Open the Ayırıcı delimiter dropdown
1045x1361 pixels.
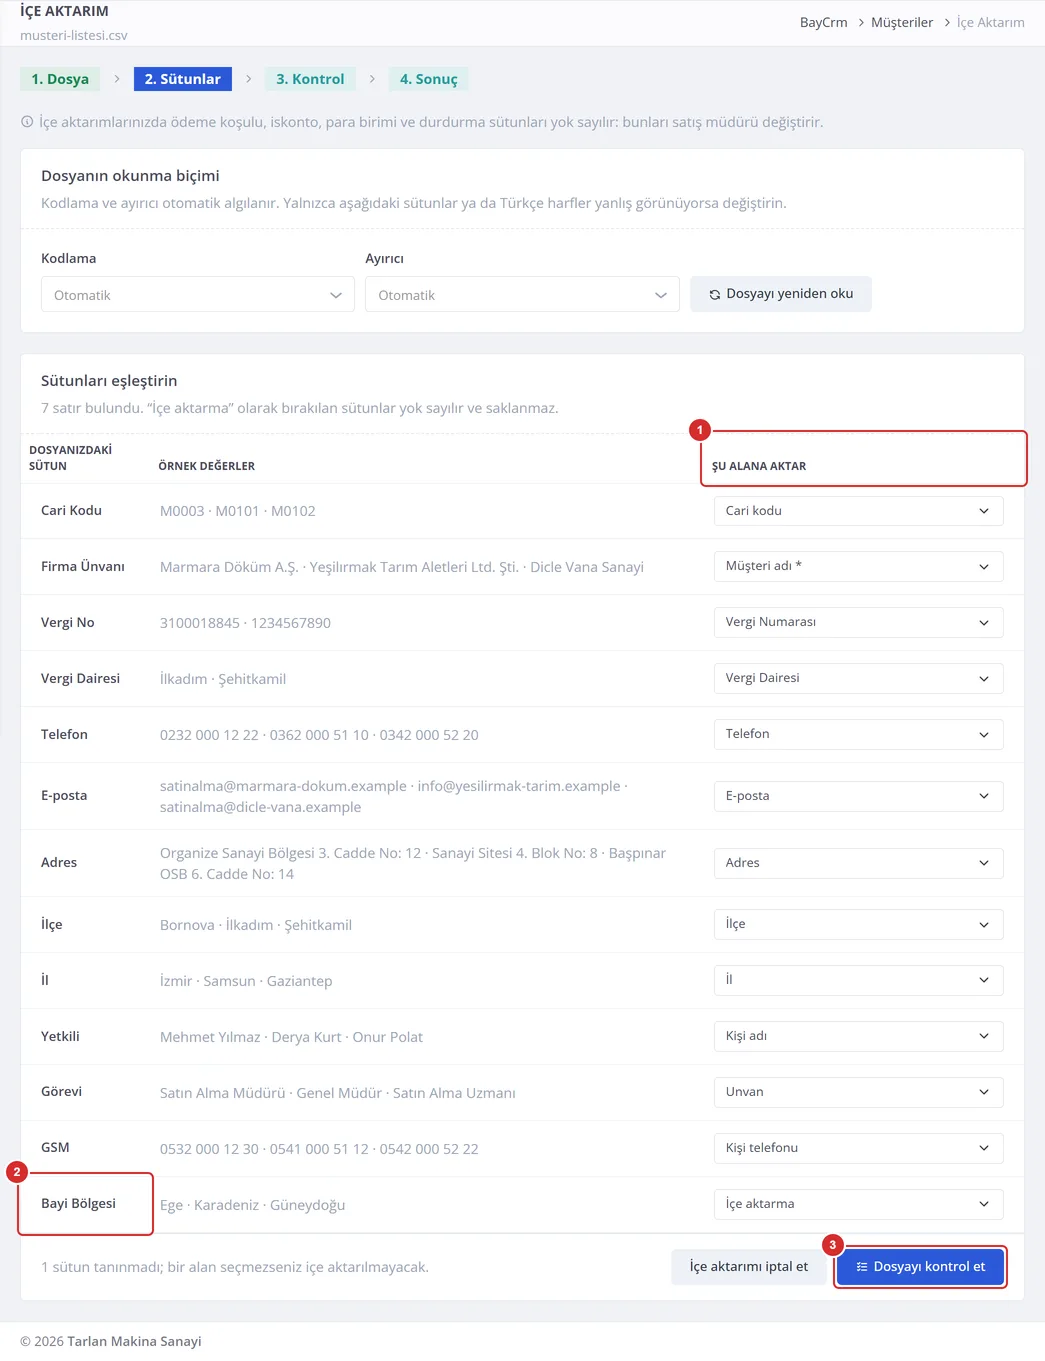[x=522, y=295]
